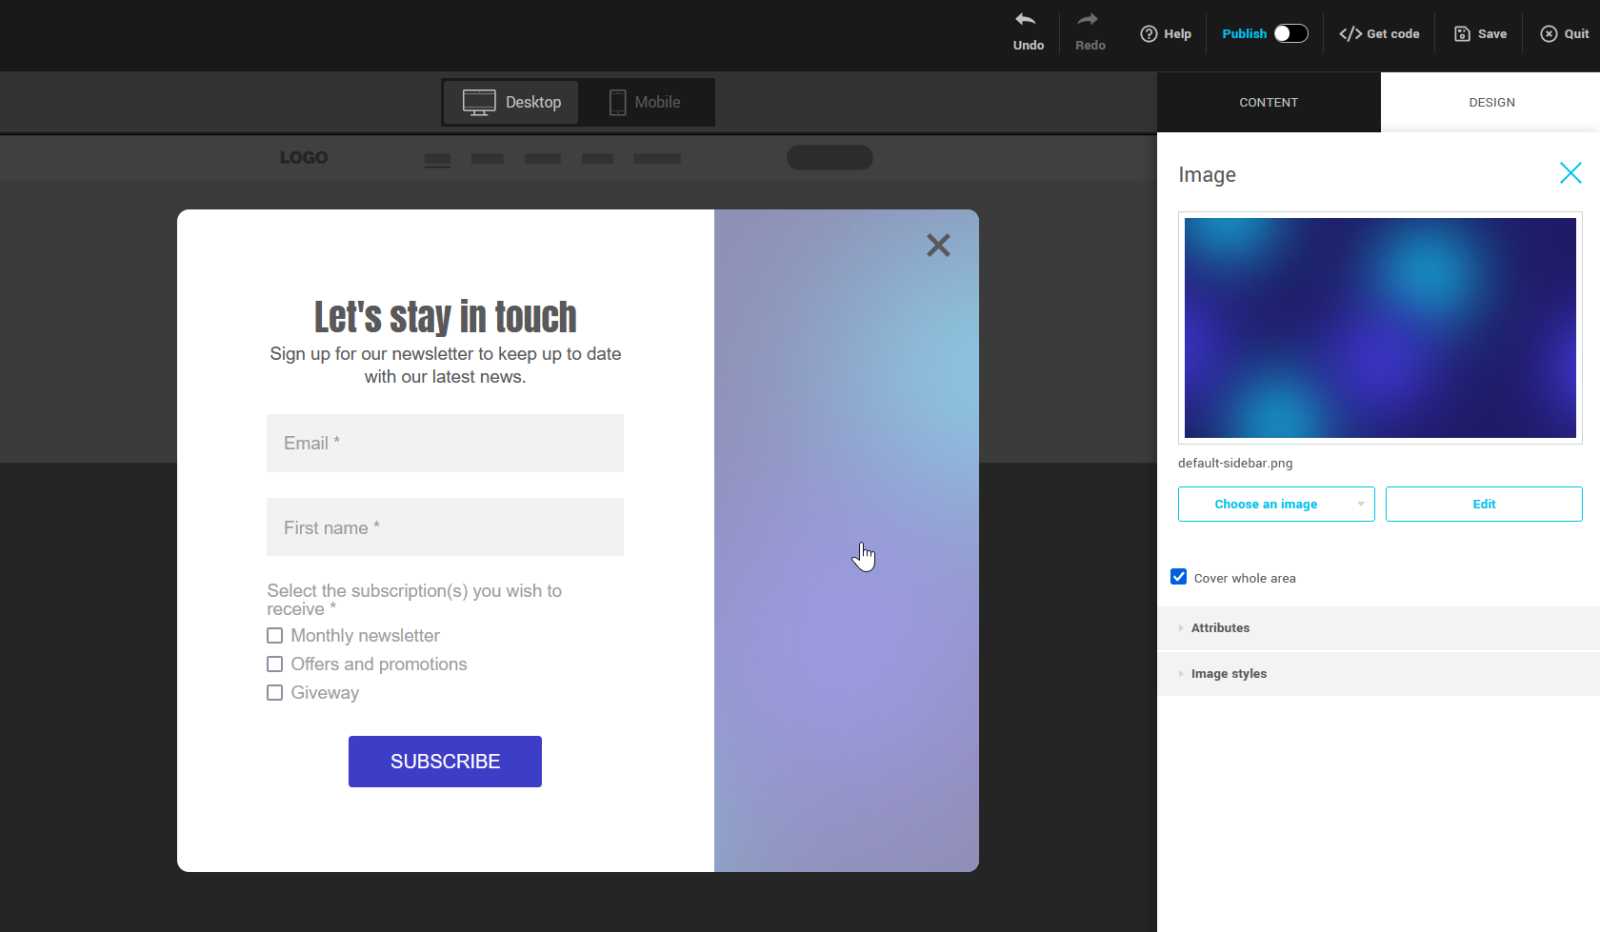Expand the Attributes section
The height and width of the screenshot is (932, 1600).
[x=1220, y=628]
